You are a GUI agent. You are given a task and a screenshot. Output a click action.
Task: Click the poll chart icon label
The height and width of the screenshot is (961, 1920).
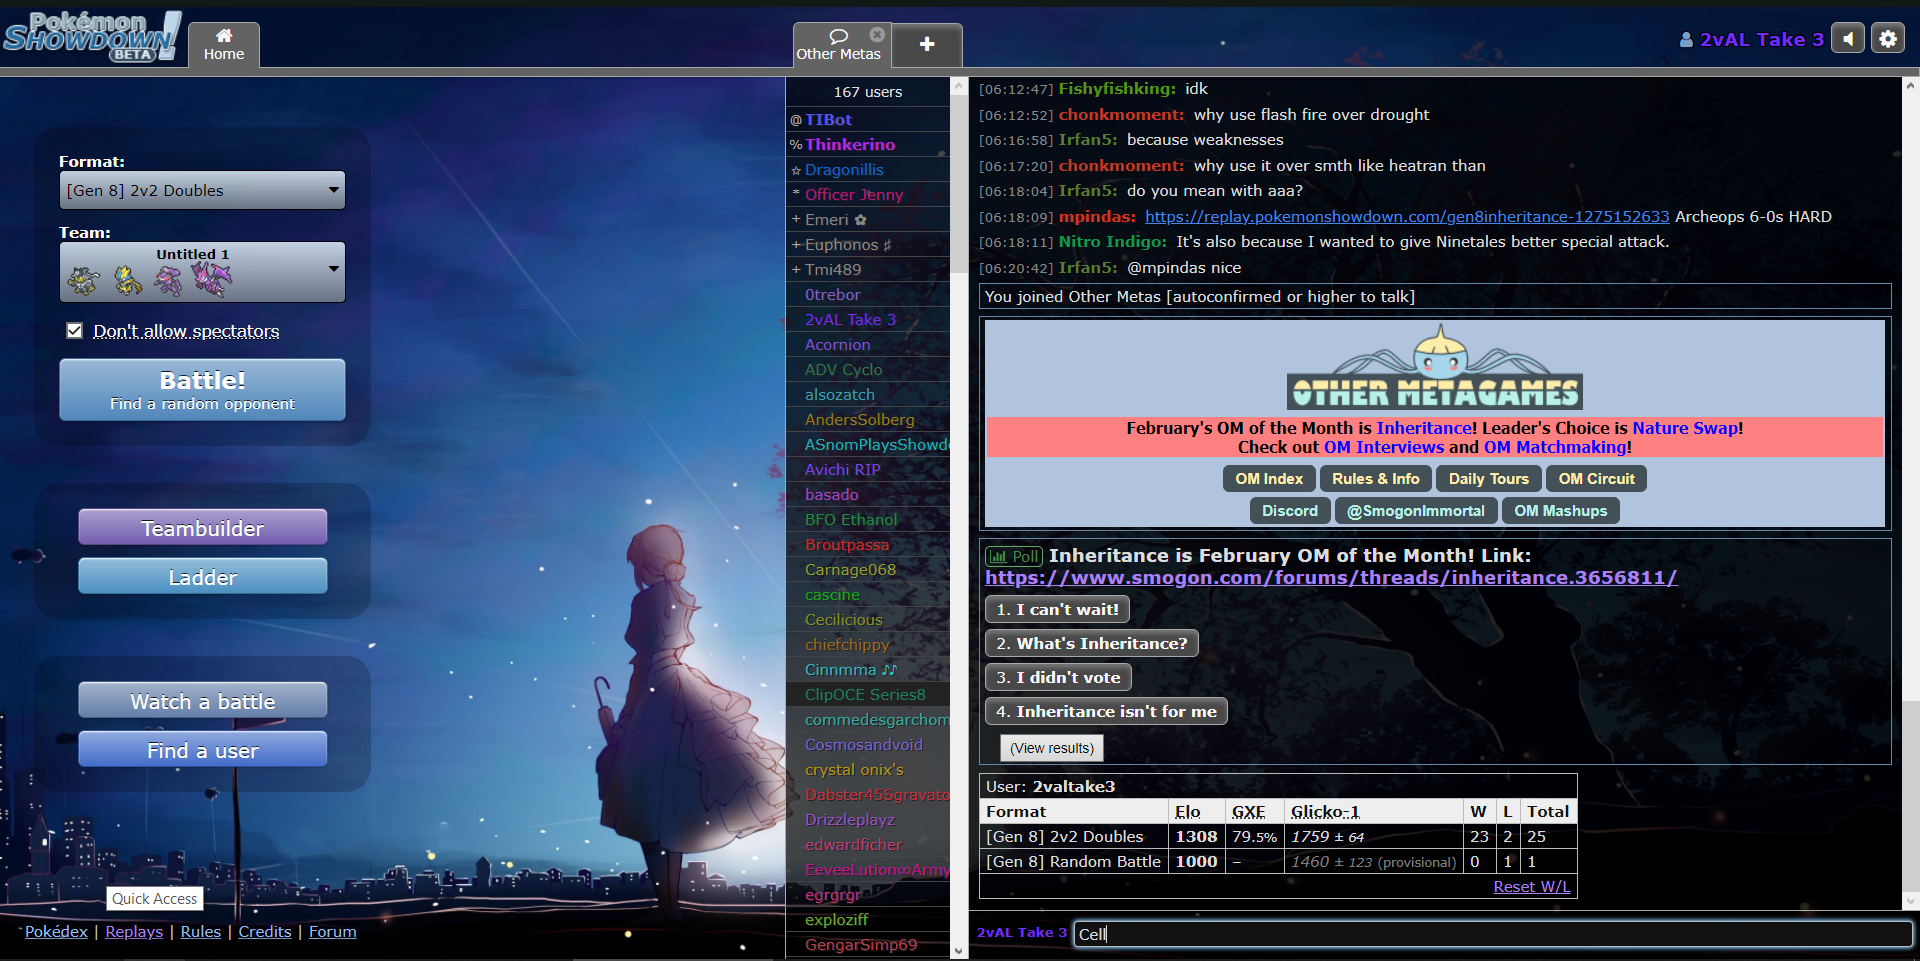[x=1014, y=557]
